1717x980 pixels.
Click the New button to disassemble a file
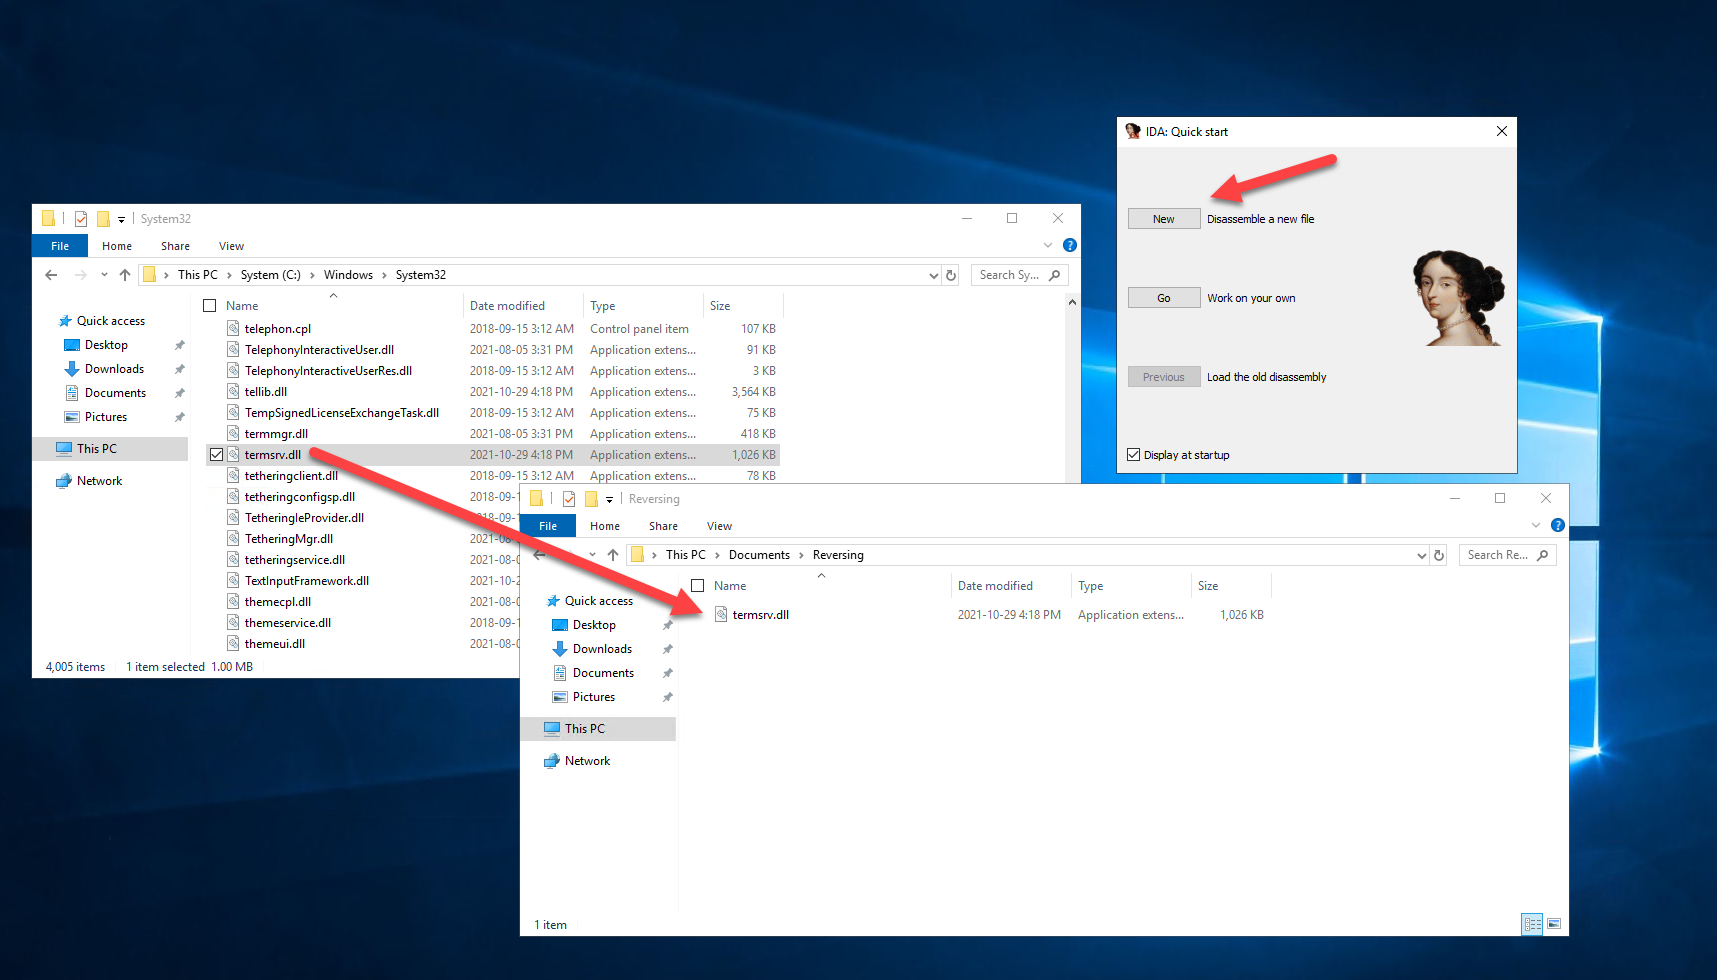click(1163, 219)
